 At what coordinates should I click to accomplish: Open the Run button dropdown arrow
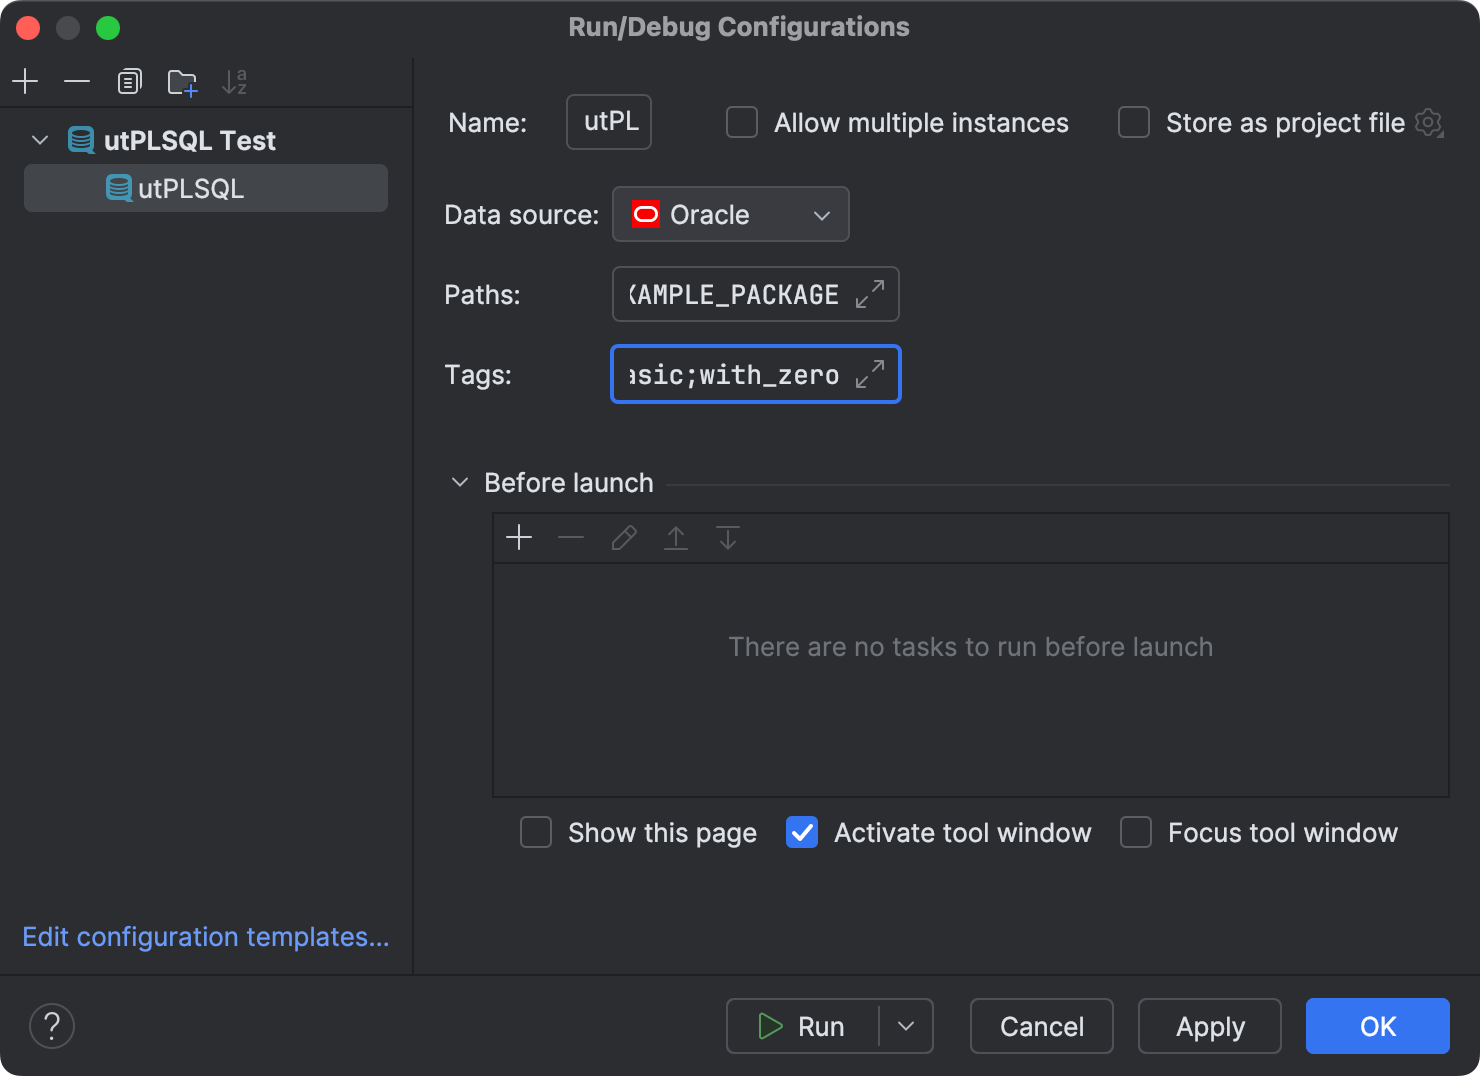pyautogui.click(x=906, y=1025)
